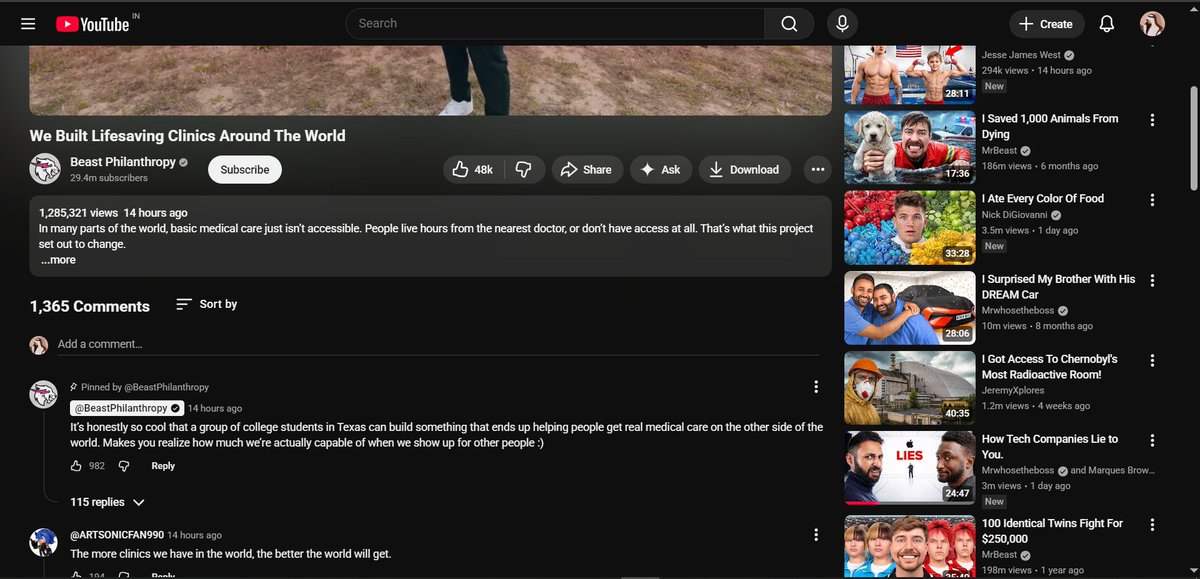
Task: Click 1,365 Comments heading
Action: tap(90, 306)
